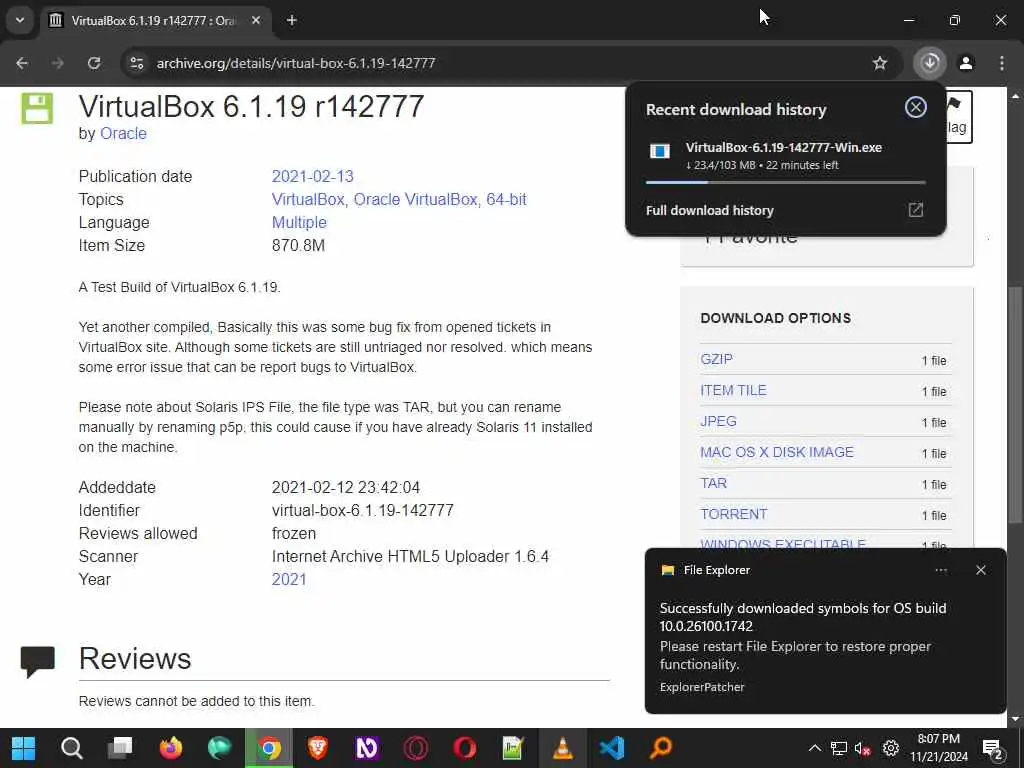Dismiss the File Explorer notification
Screen dimensions: 1024x768
980,570
